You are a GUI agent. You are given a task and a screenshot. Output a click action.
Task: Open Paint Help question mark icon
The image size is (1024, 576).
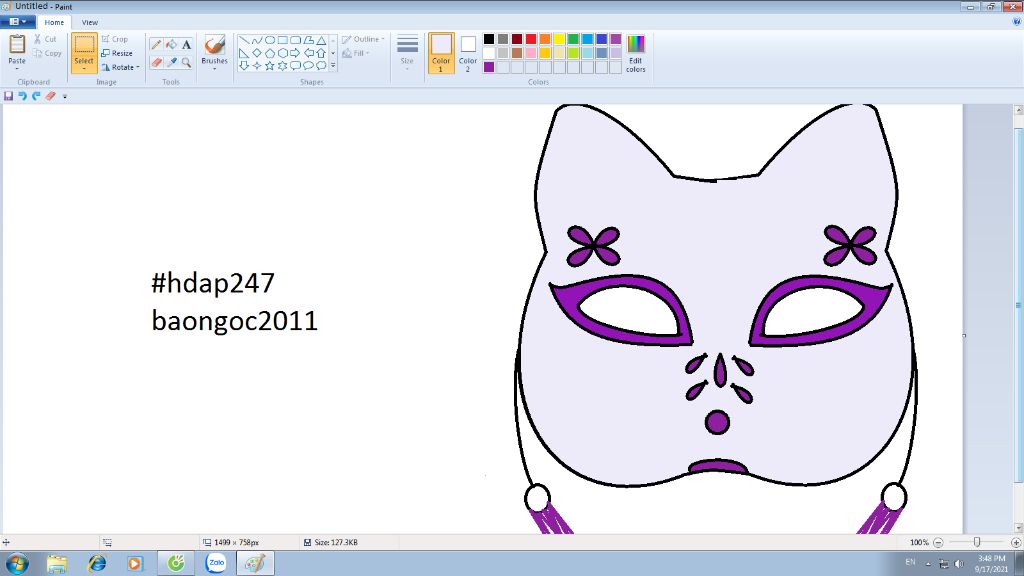pyautogui.click(x=1016, y=22)
